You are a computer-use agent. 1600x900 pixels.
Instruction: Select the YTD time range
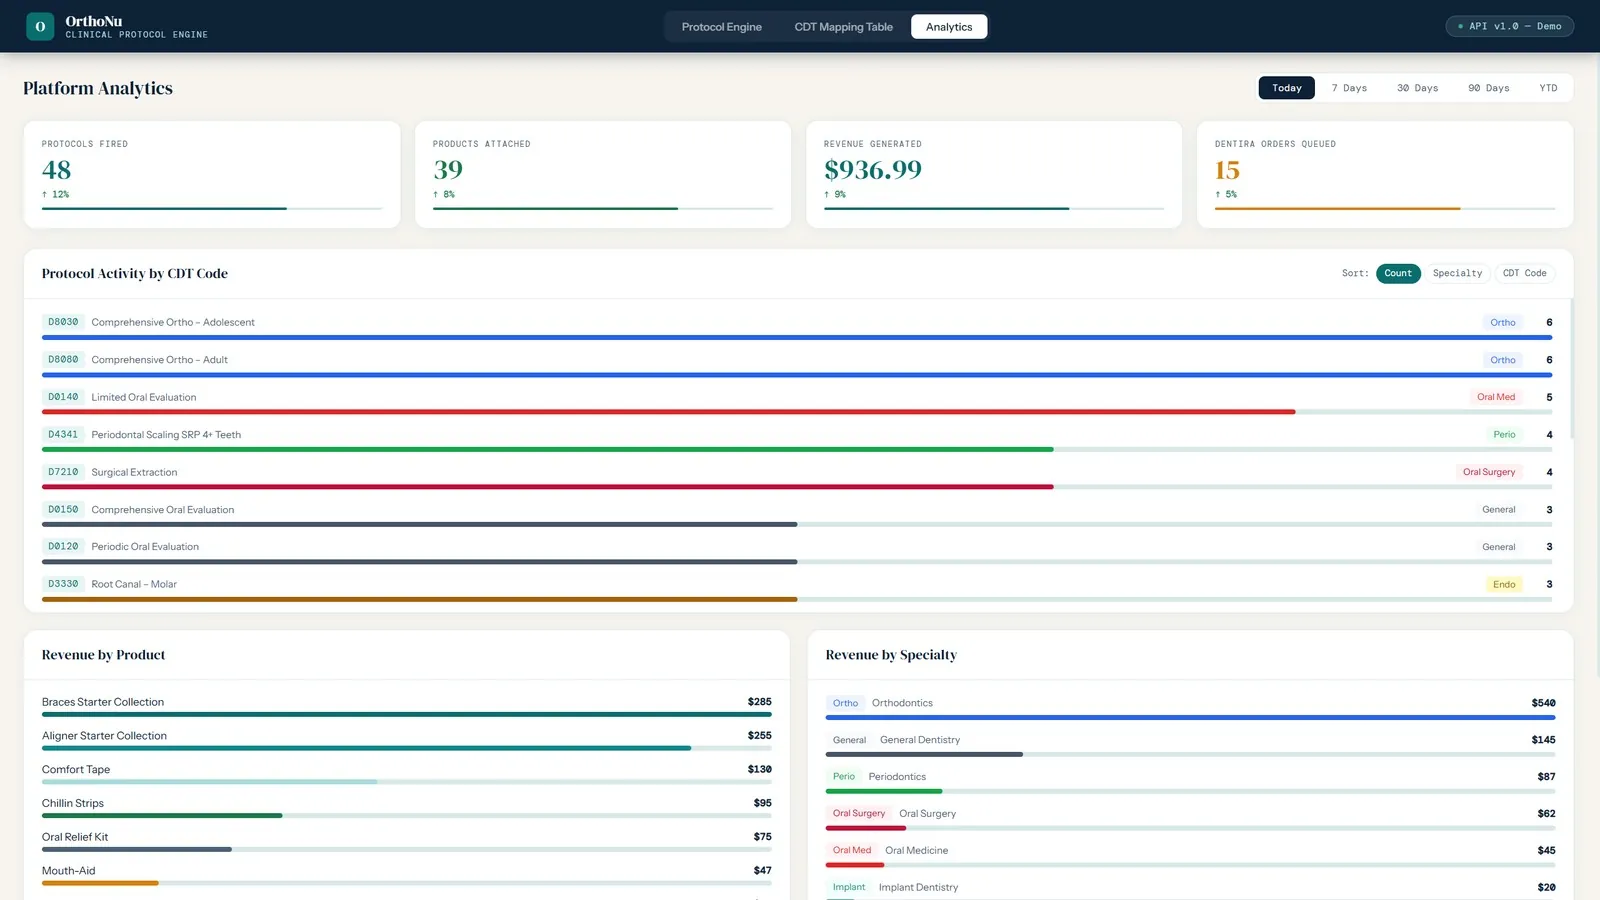(1548, 88)
